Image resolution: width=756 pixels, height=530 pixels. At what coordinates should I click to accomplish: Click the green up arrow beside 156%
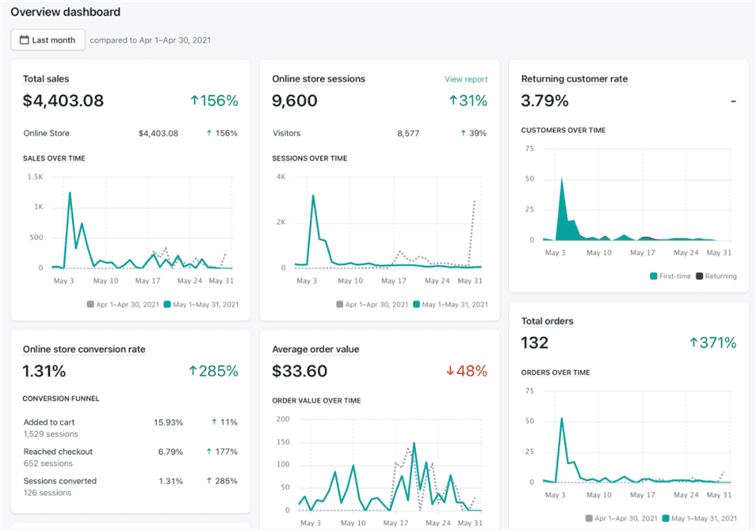pos(193,101)
